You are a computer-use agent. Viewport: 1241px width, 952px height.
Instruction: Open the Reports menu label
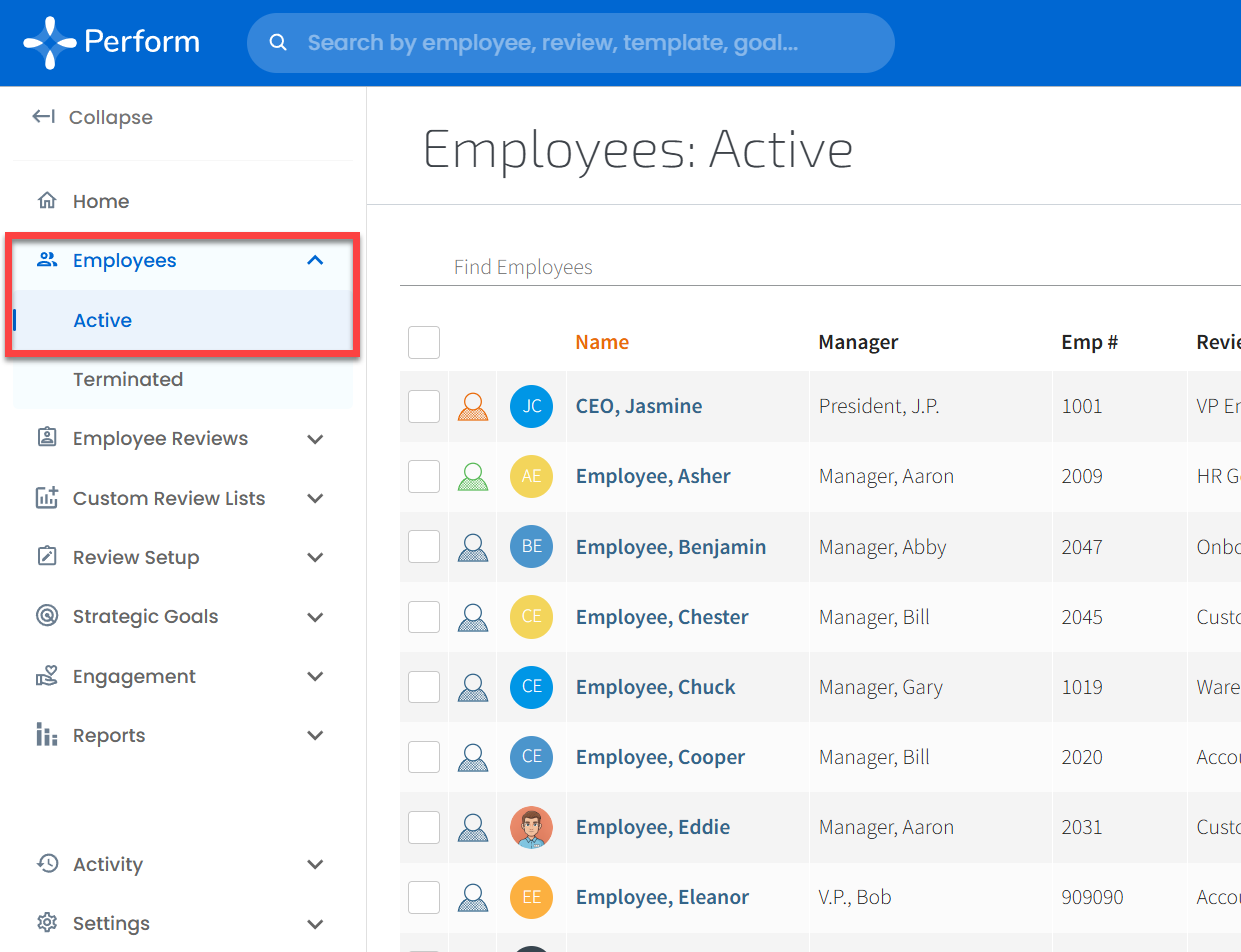pos(109,736)
